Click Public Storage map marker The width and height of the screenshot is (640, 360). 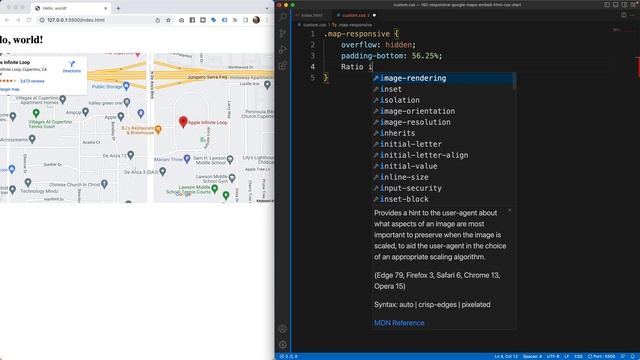click(x=127, y=86)
